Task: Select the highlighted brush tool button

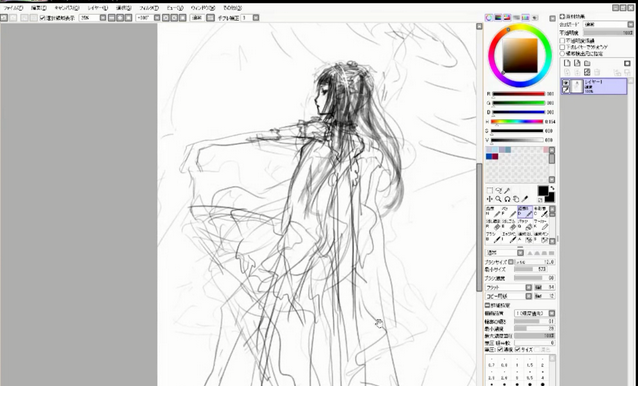Action: pyautogui.click(x=525, y=212)
